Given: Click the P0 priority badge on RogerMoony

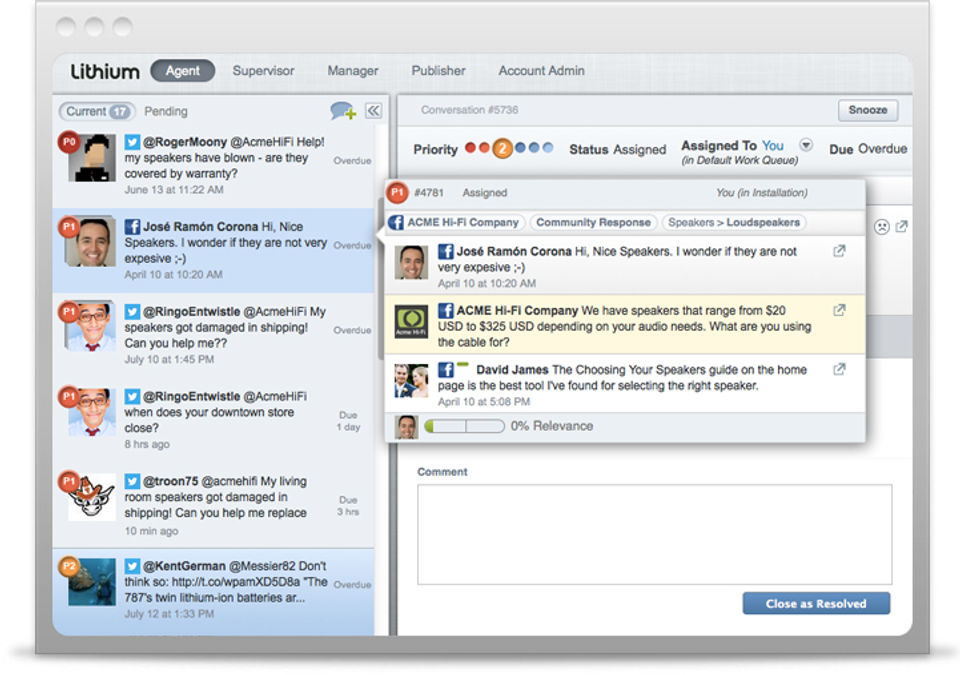Looking at the screenshot, I should point(69,142).
